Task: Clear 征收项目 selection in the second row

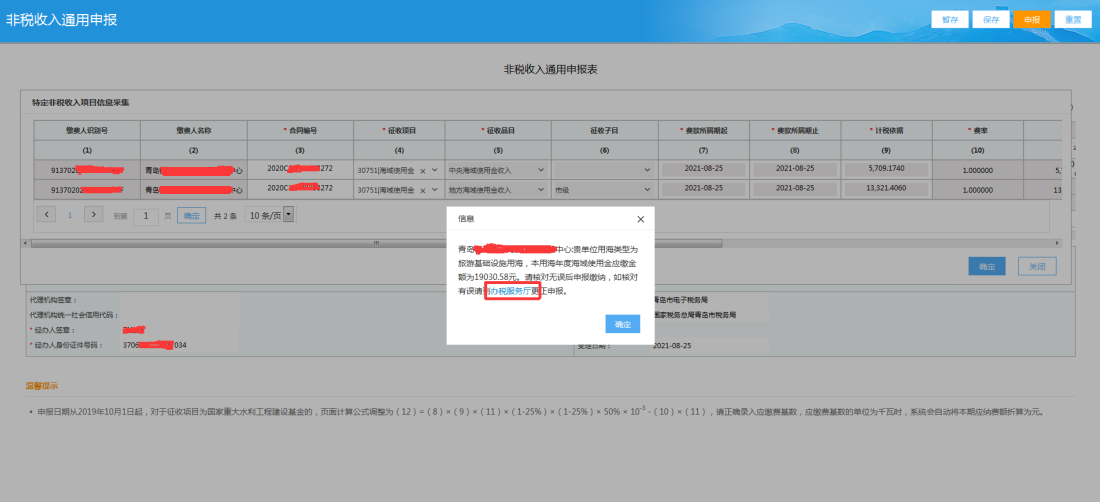Action: [x=422, y=189]
